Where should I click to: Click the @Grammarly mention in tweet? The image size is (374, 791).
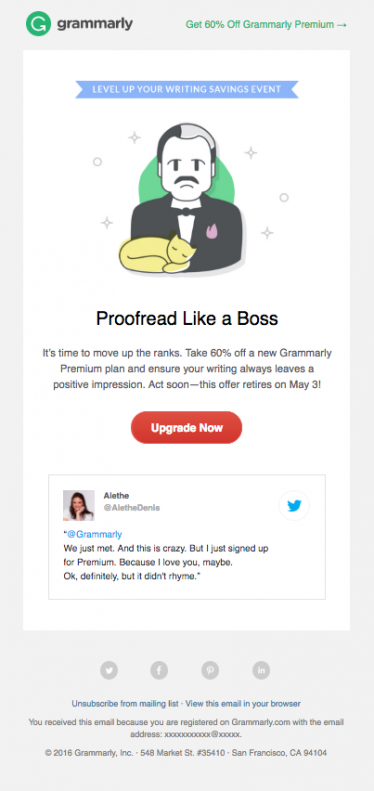point(94,534)
